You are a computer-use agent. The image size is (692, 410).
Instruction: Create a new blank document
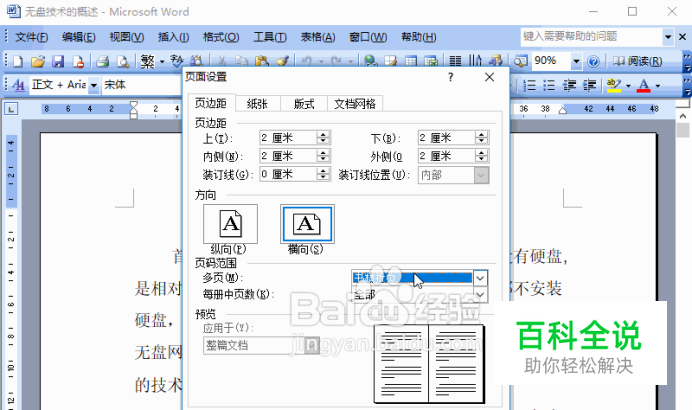pyautogui.click(x=18, y=61)
